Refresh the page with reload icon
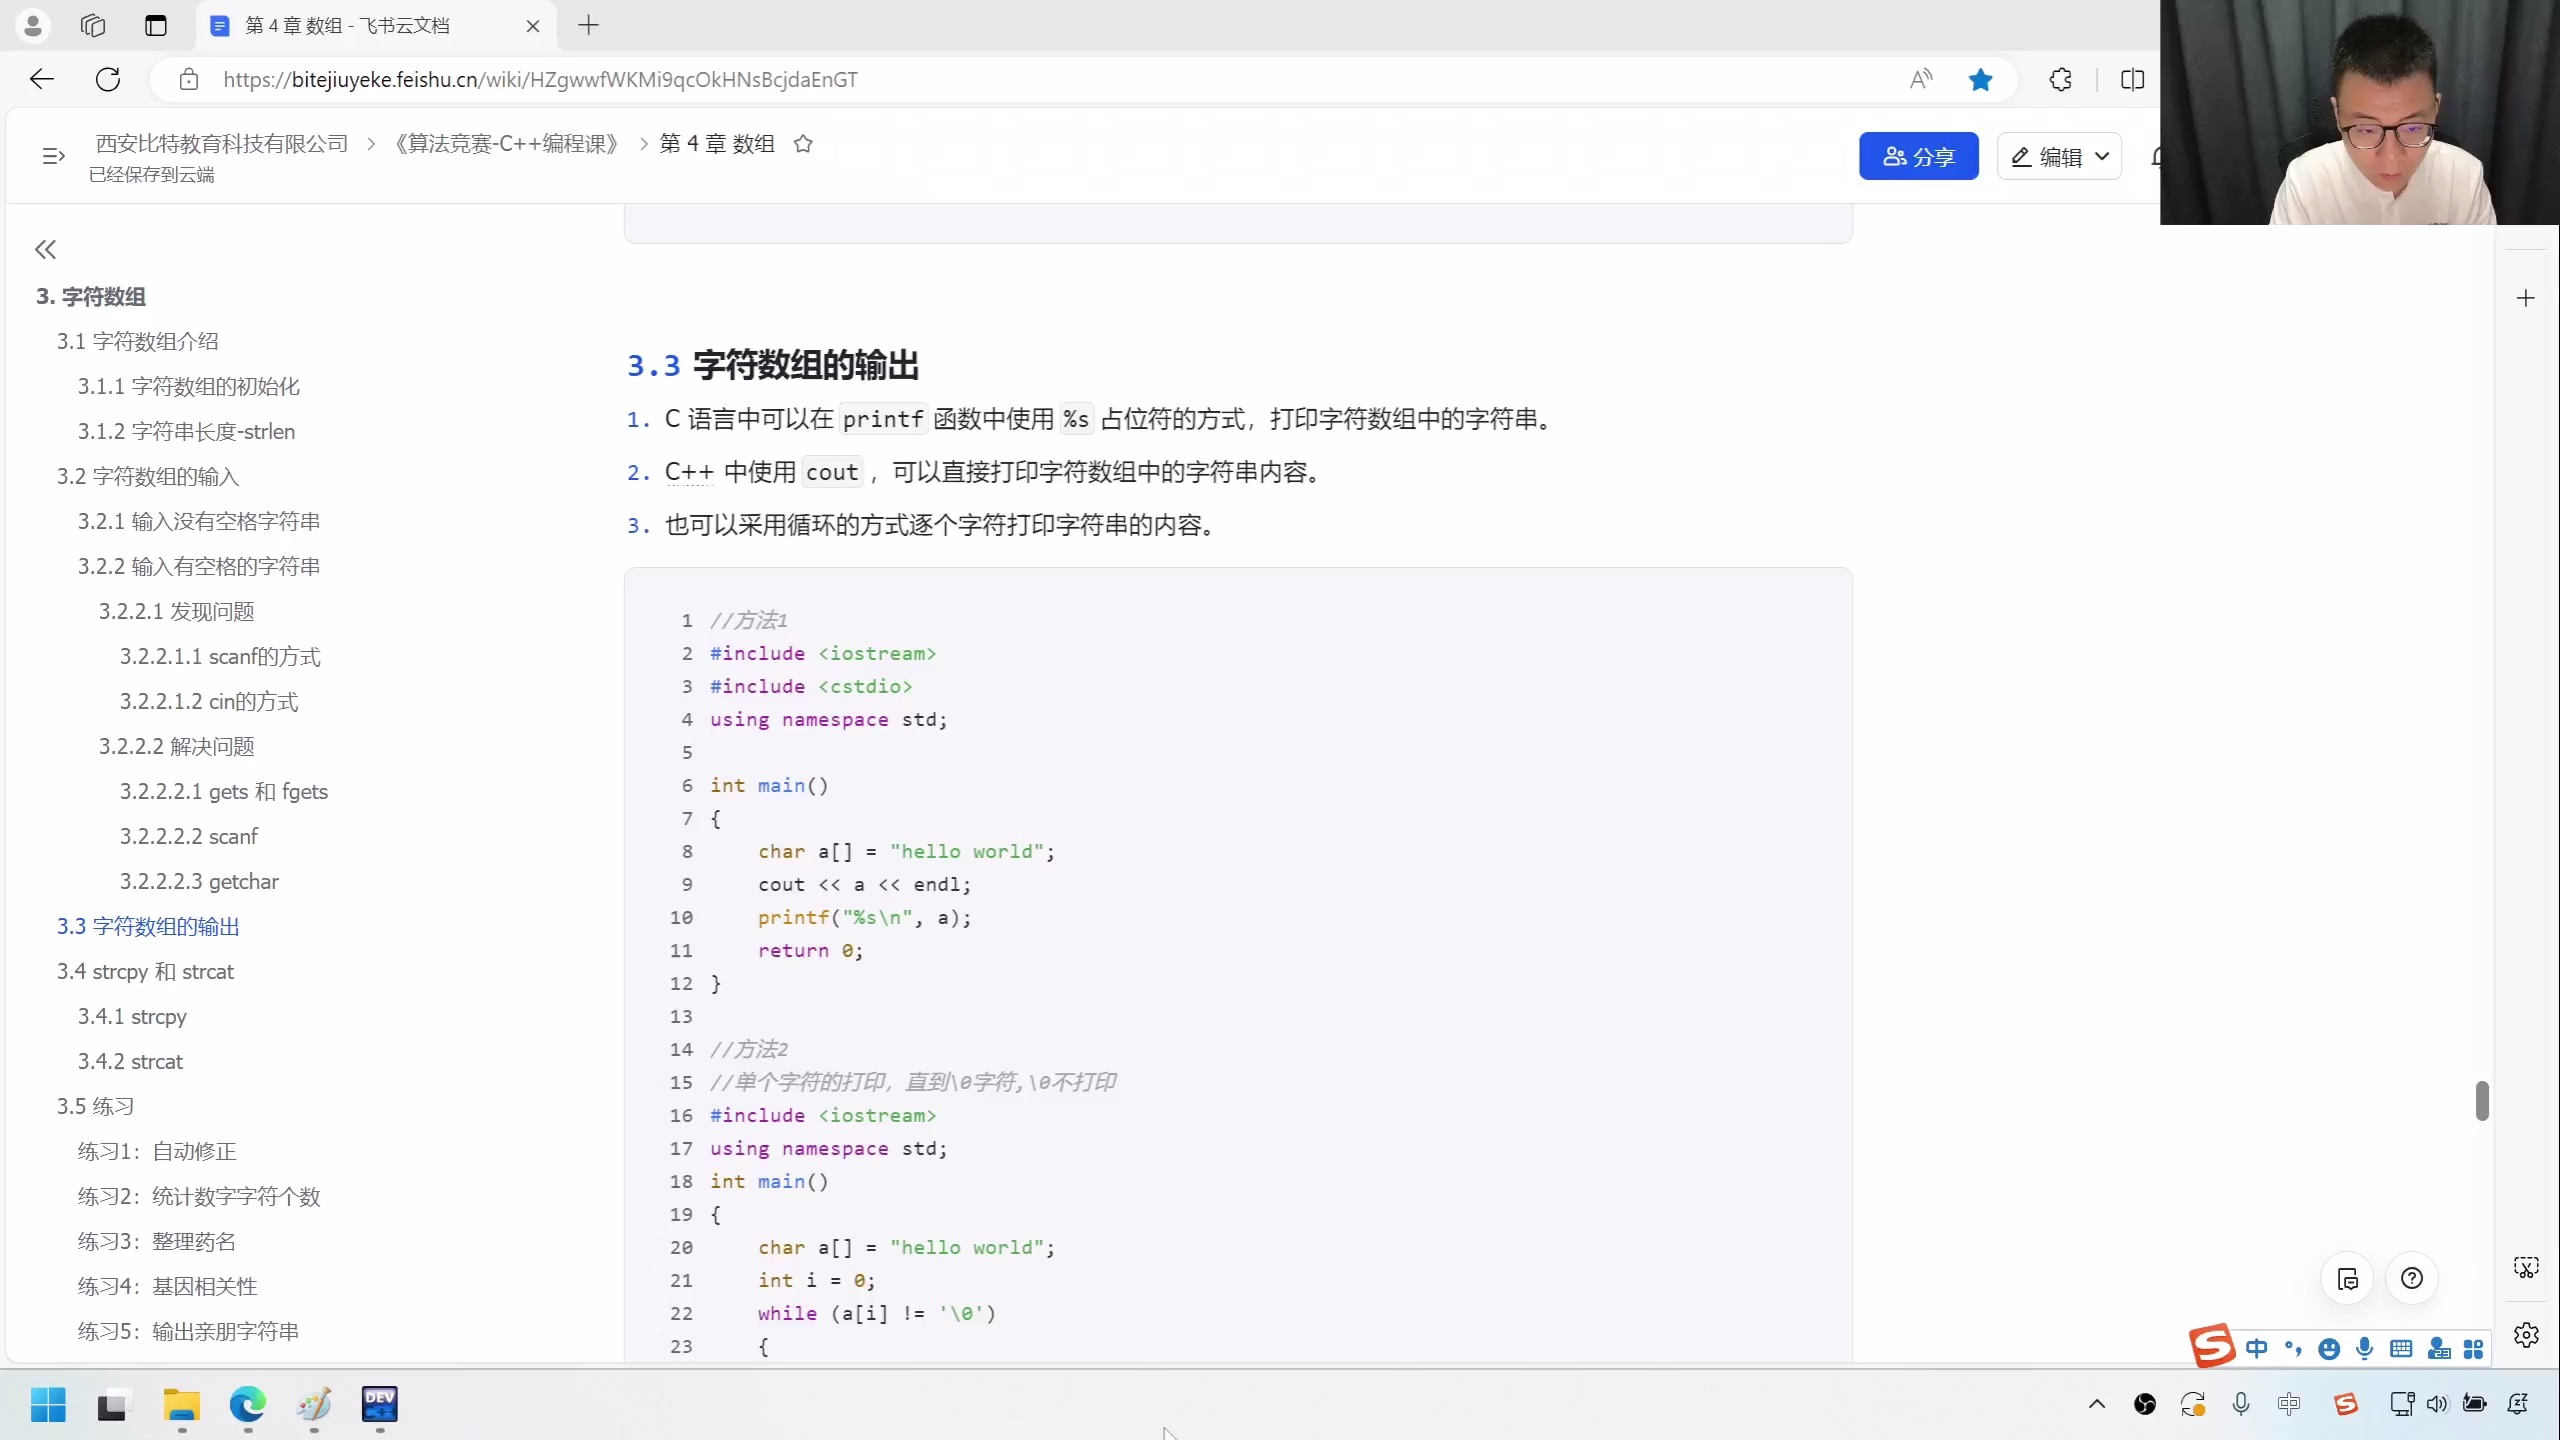The image size is (2560, 1440). pyautogui.click(x=108, y=80)
